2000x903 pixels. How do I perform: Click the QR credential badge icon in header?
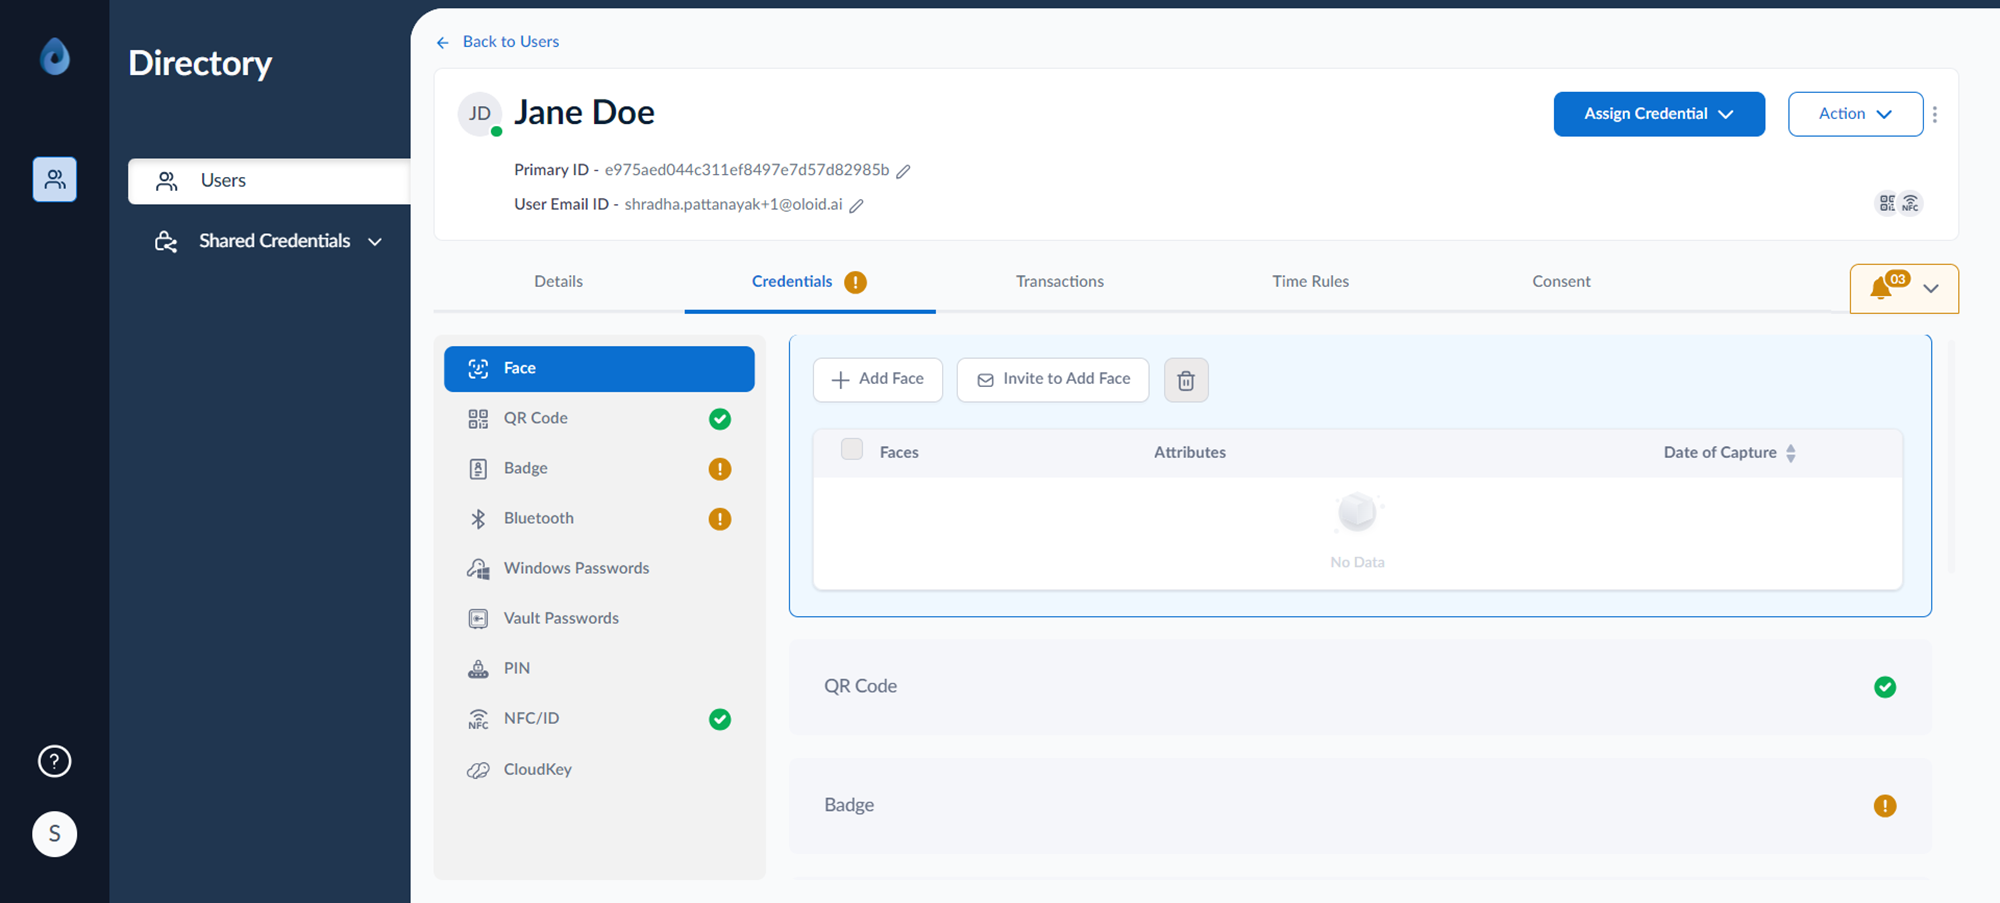click(1887, 203)
